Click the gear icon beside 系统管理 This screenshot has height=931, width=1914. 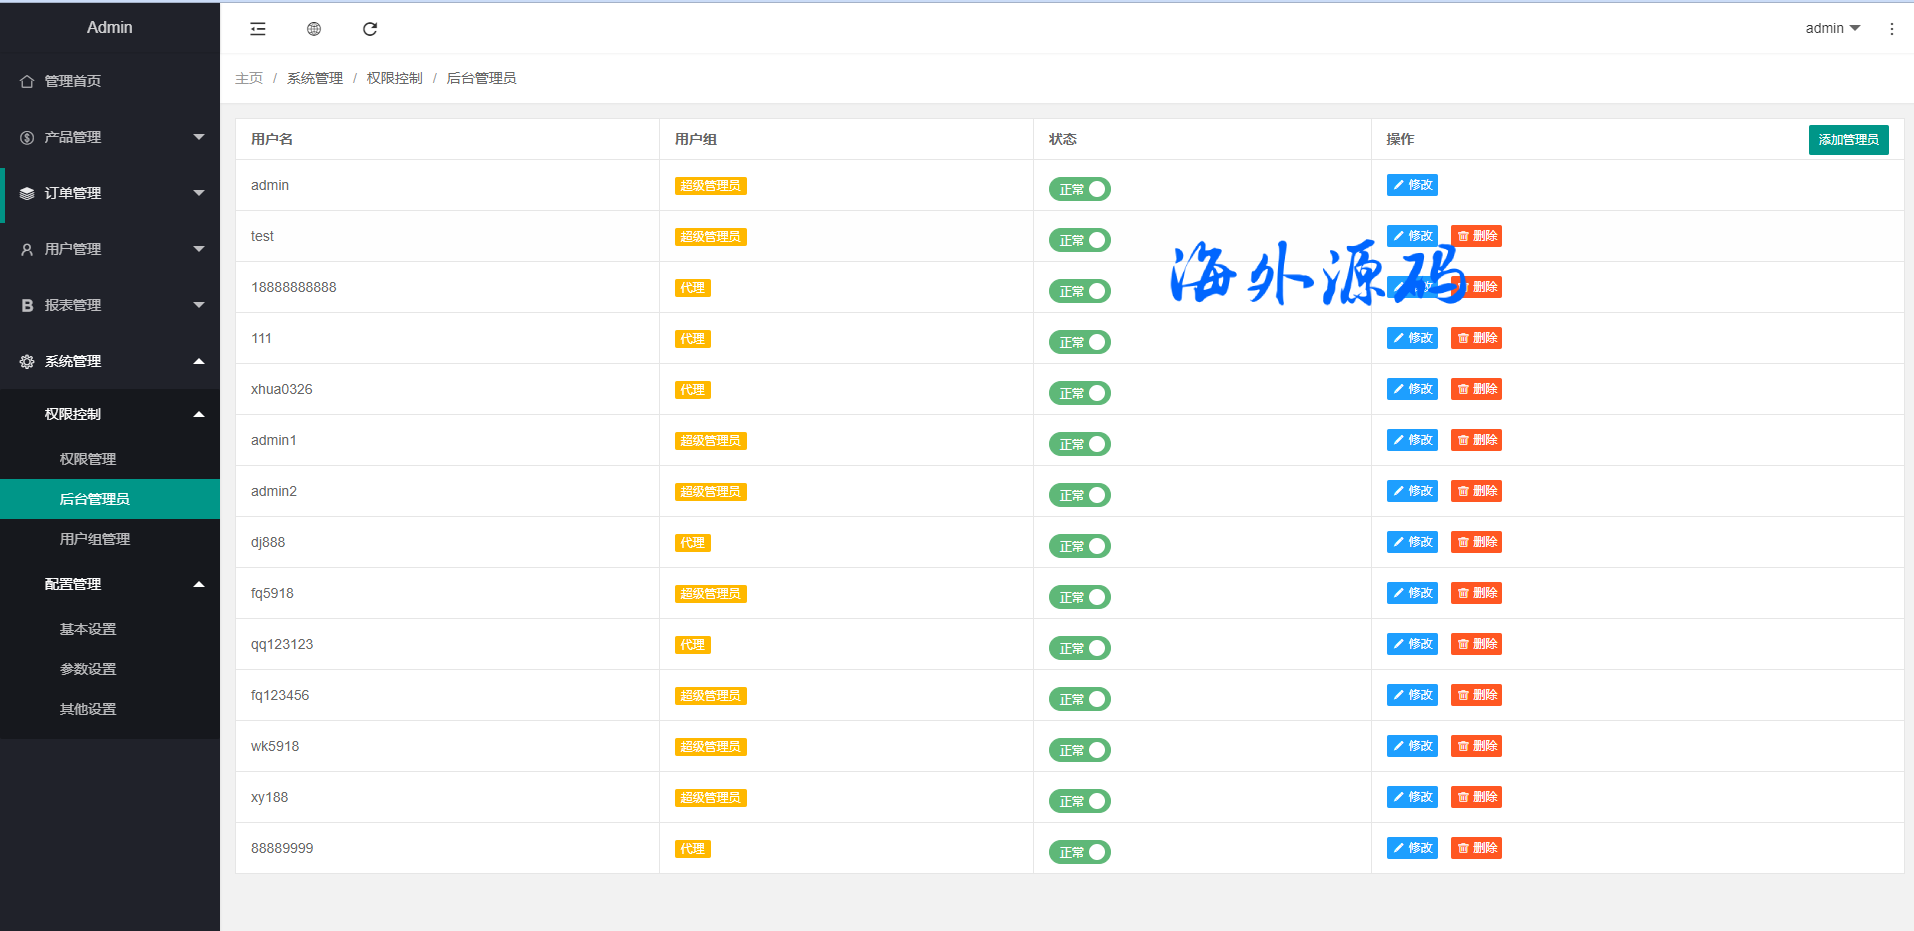pyautogui.click(x=27, y=361)
